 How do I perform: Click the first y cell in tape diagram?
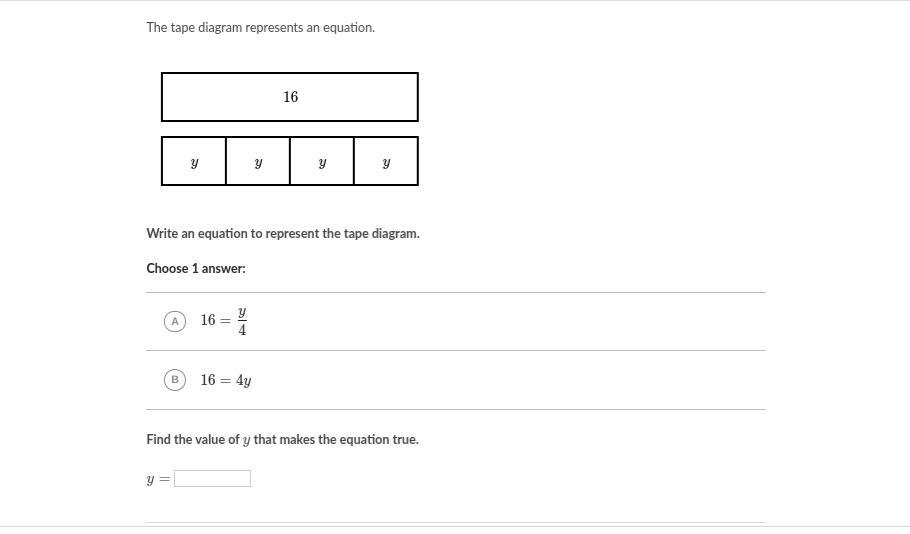tap(194, 161)
